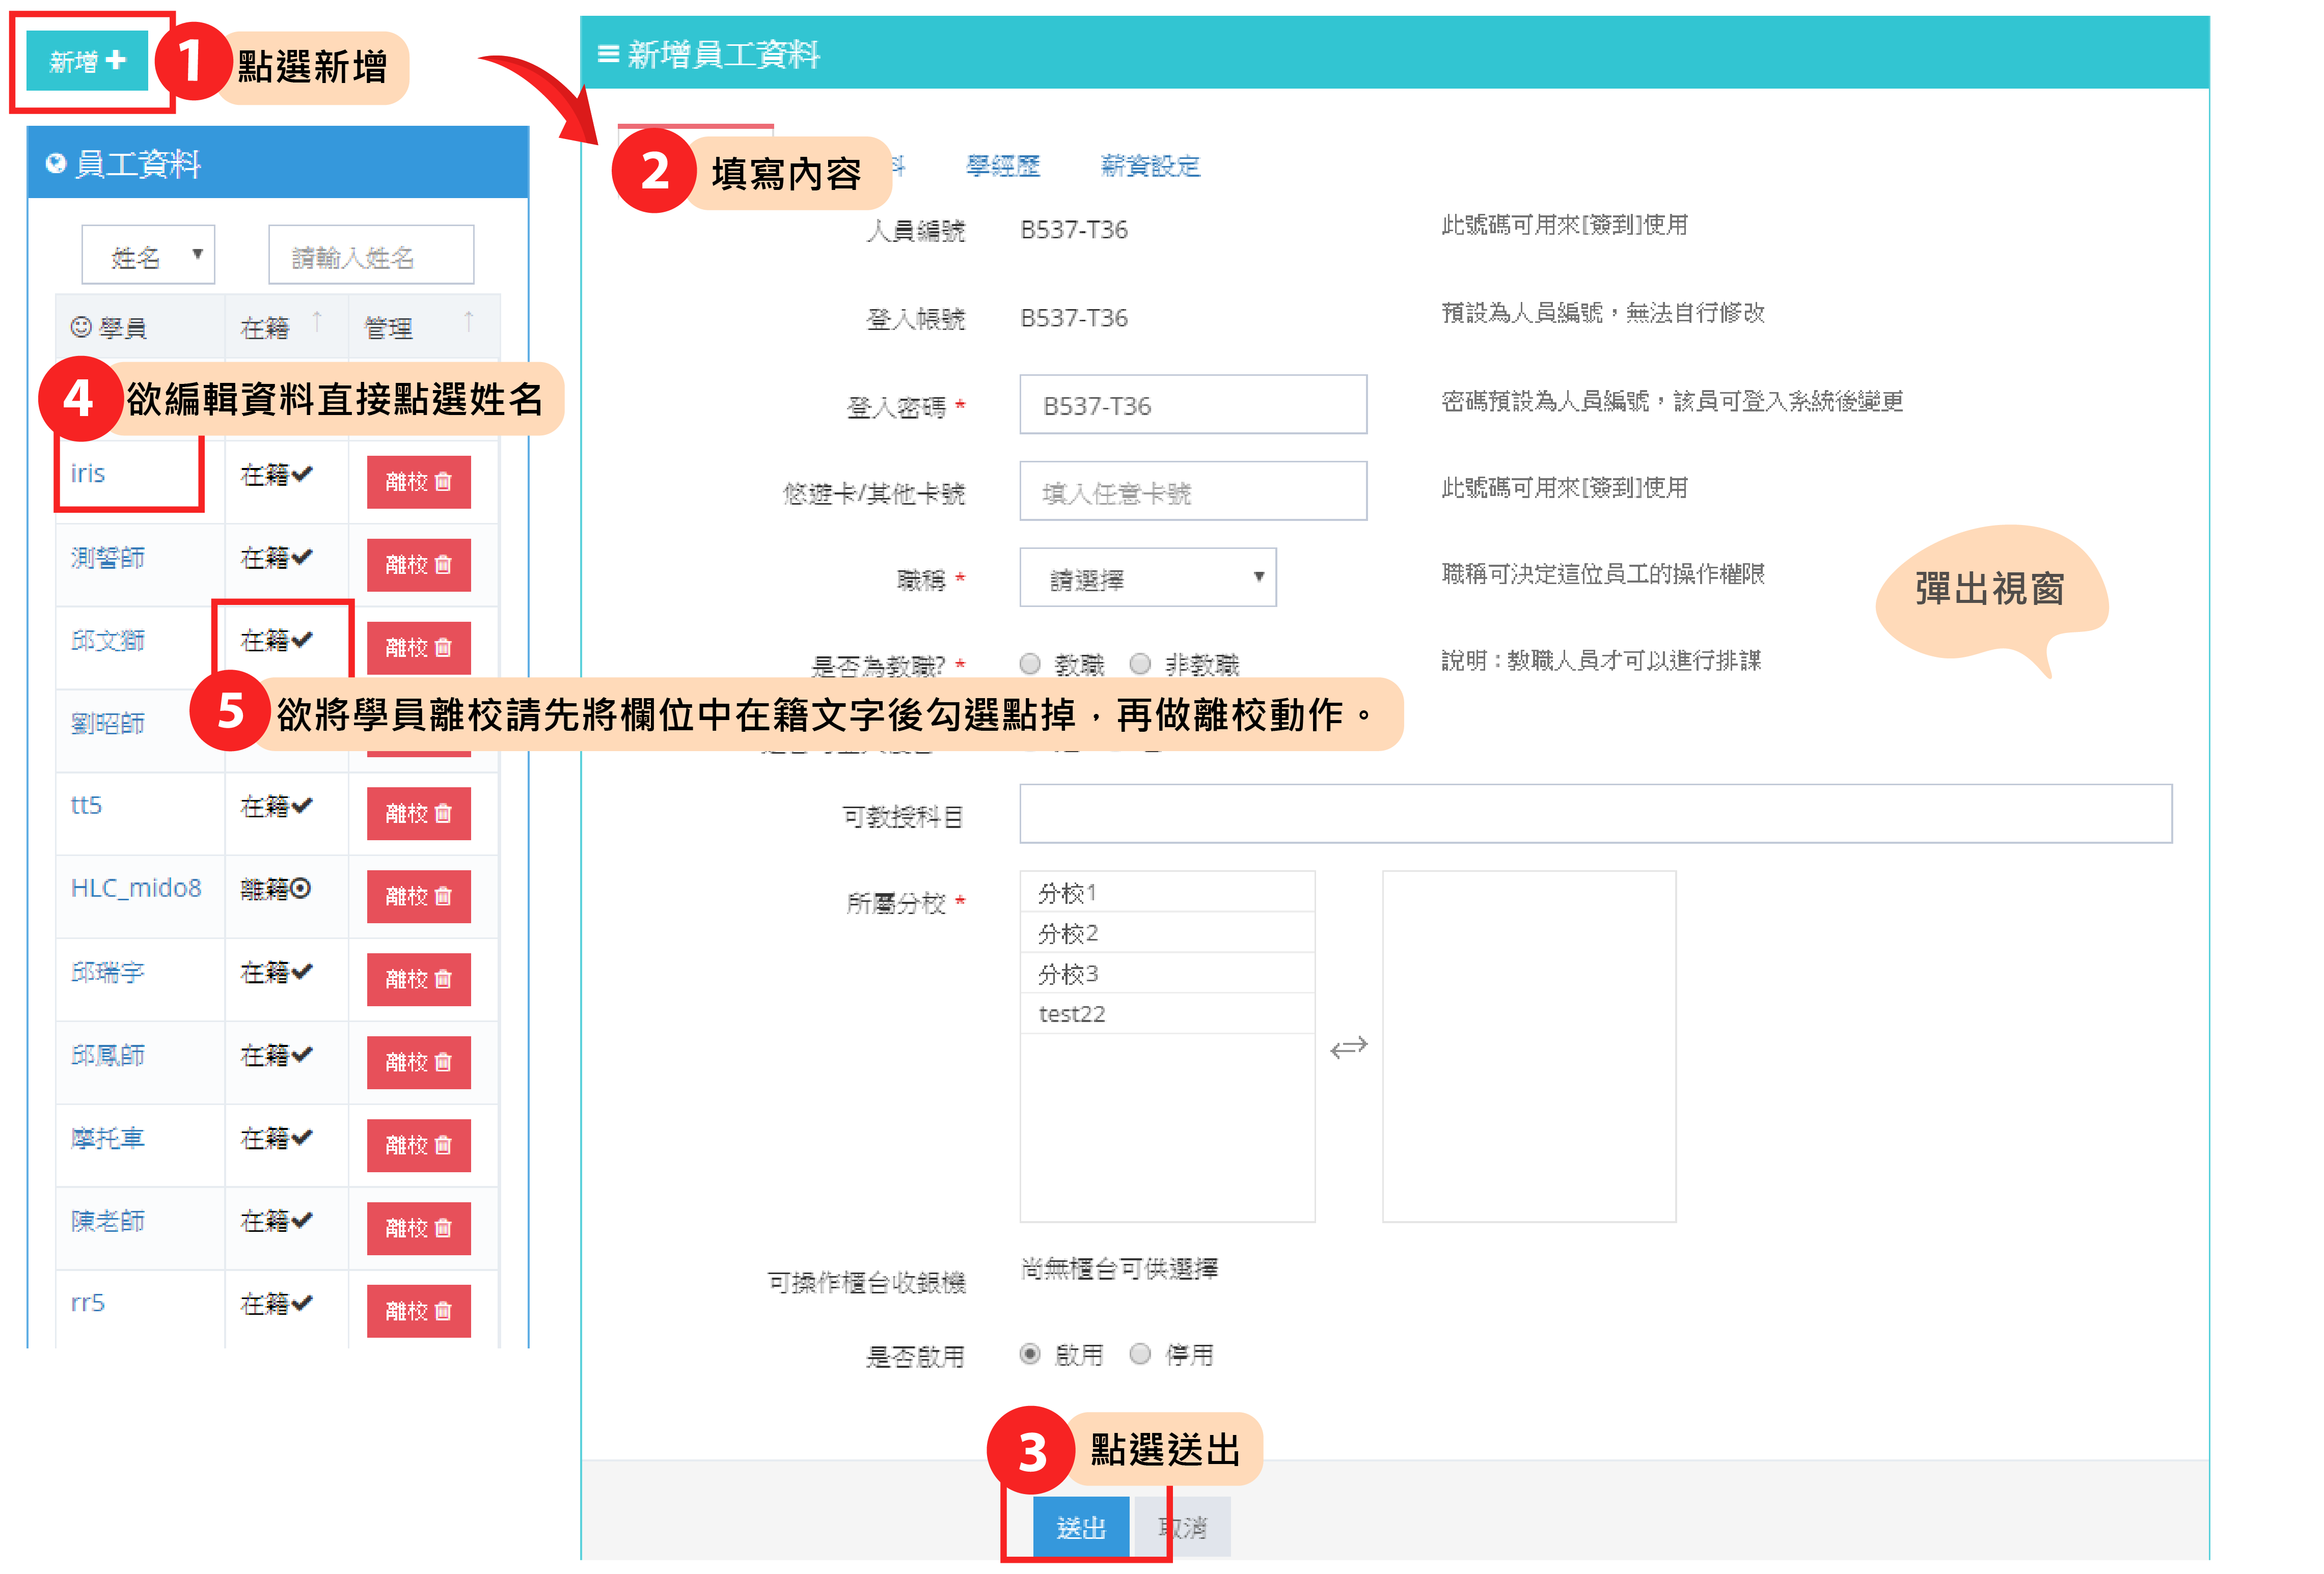Open the 職稱 請選擇 dropdown

(1147, 578)
